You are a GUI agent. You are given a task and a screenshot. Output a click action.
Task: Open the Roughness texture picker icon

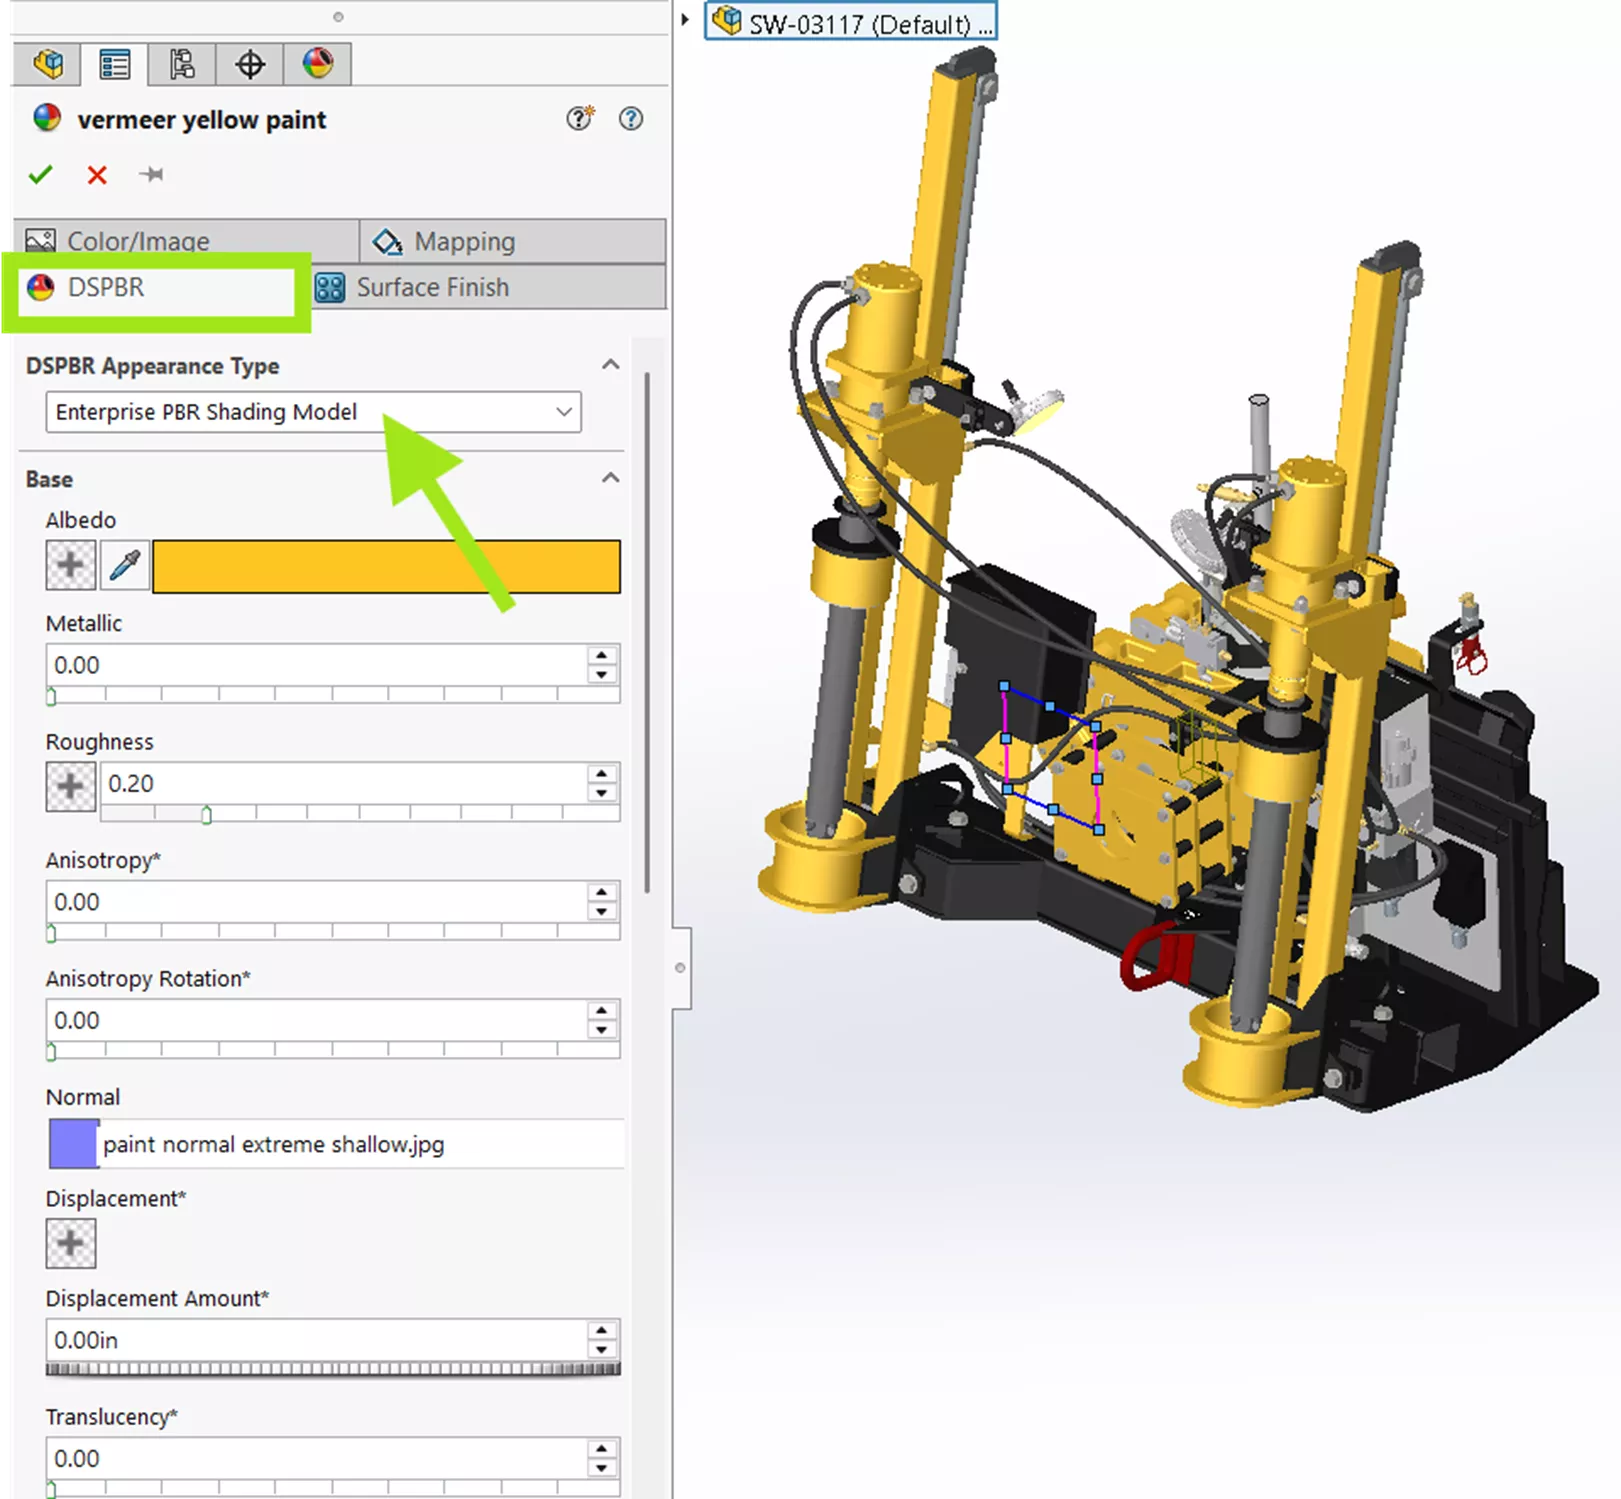tap(70, 785)
